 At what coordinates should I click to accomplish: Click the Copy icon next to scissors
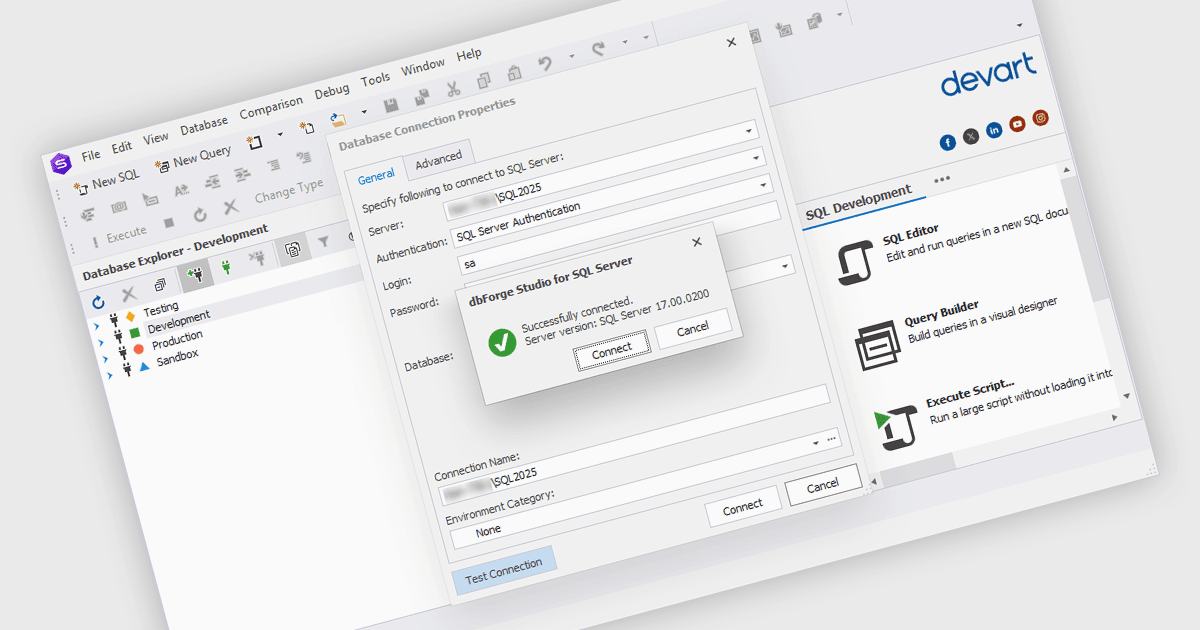(483, 80)
